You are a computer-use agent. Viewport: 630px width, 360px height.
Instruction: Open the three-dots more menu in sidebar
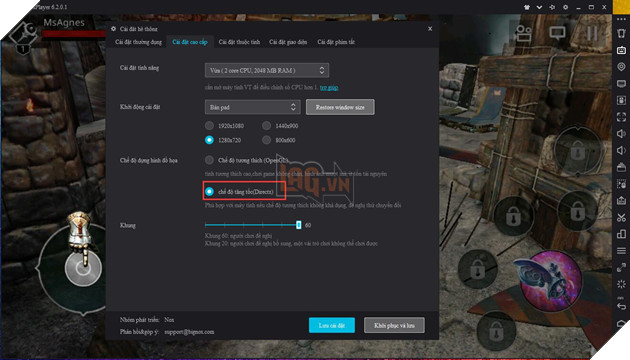point(621,19)
